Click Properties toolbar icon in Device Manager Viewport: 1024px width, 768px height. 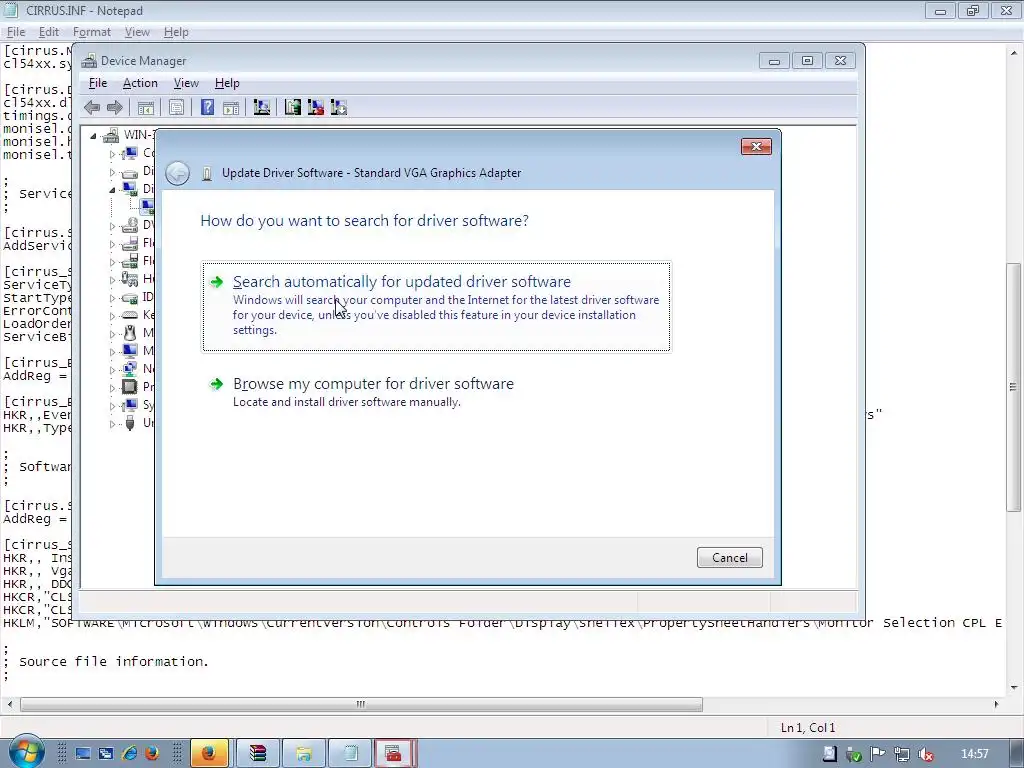point(176,108)
